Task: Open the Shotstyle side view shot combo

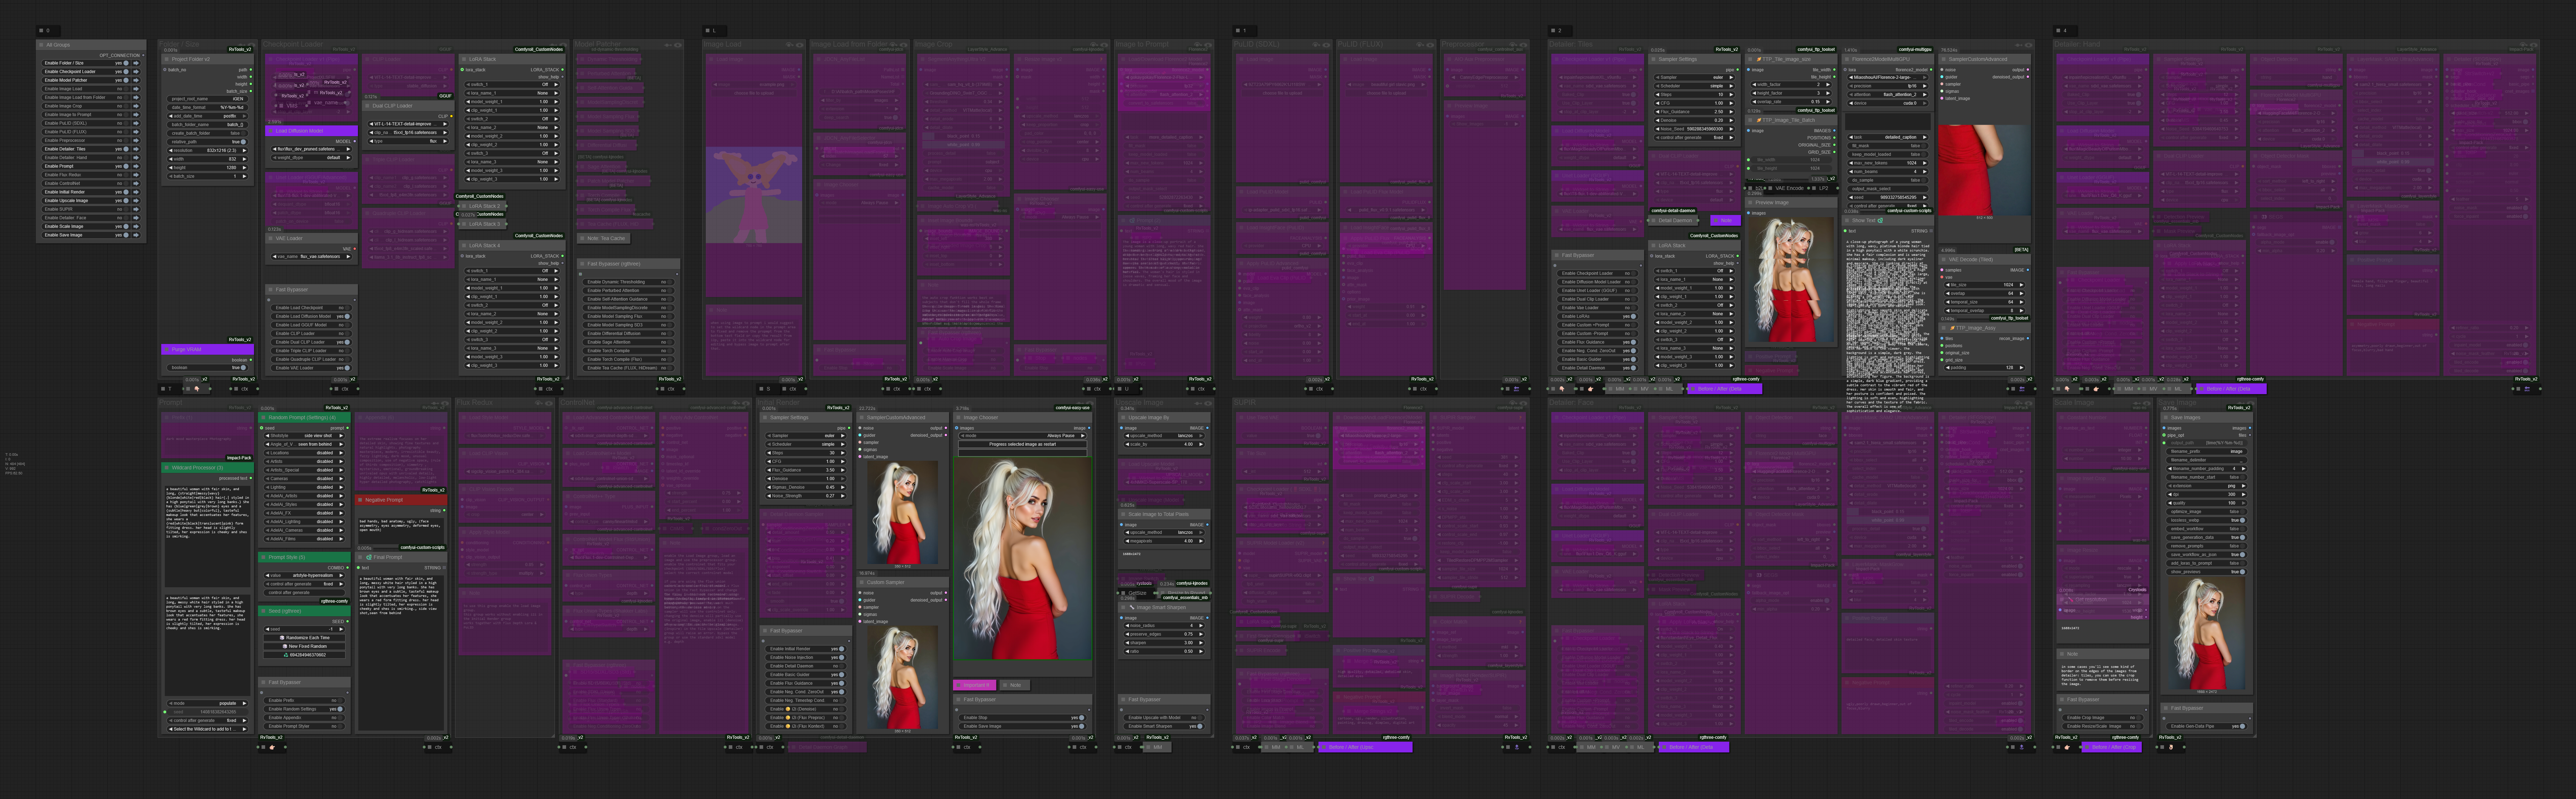Action: [305, 436]
